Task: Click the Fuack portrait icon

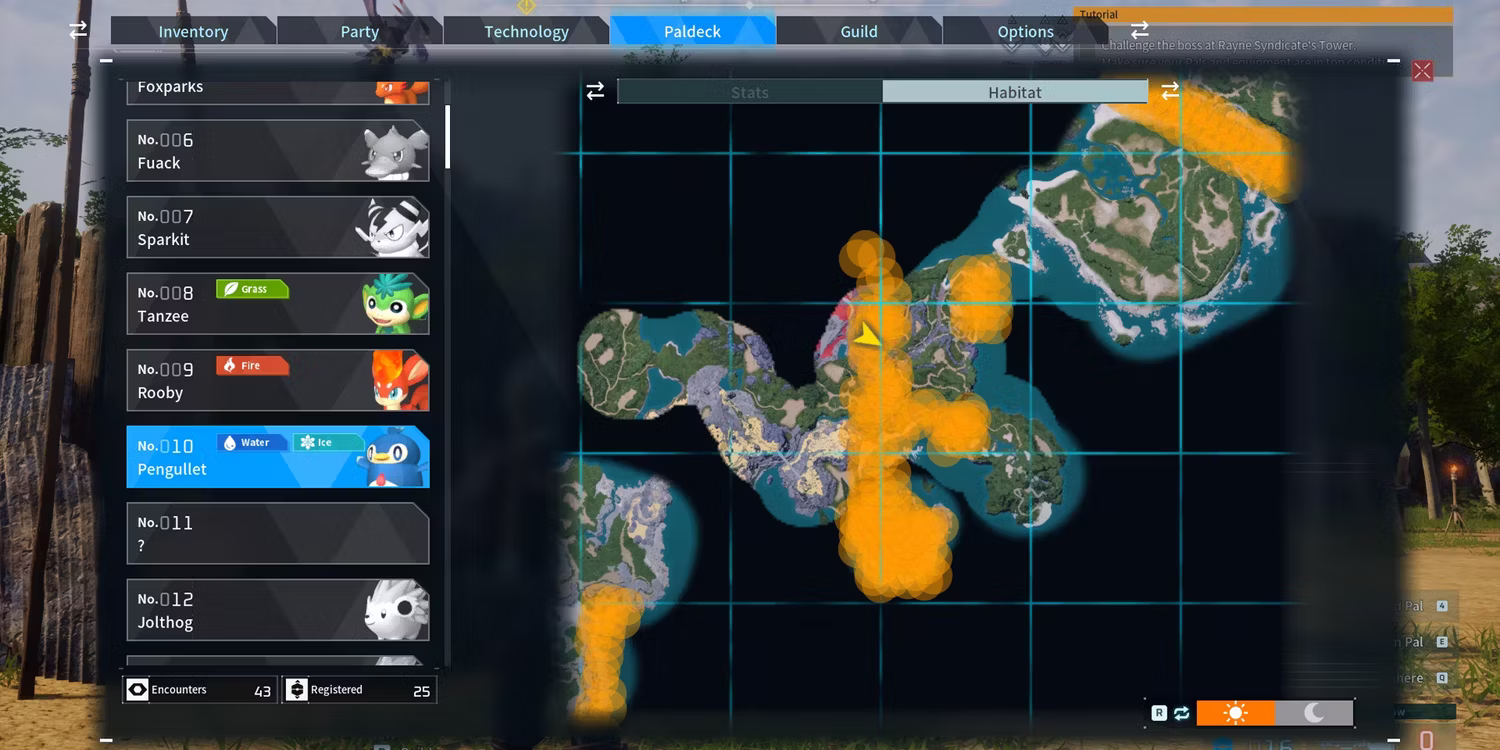Action: [394, 152]
